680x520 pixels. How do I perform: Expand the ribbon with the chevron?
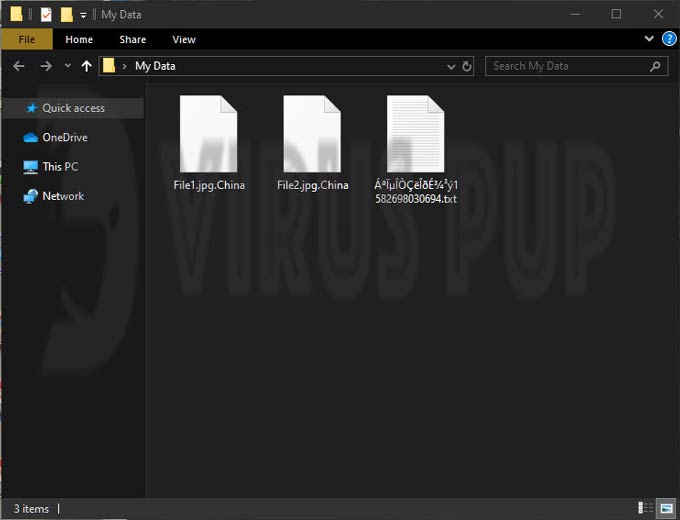click(650, 39)
